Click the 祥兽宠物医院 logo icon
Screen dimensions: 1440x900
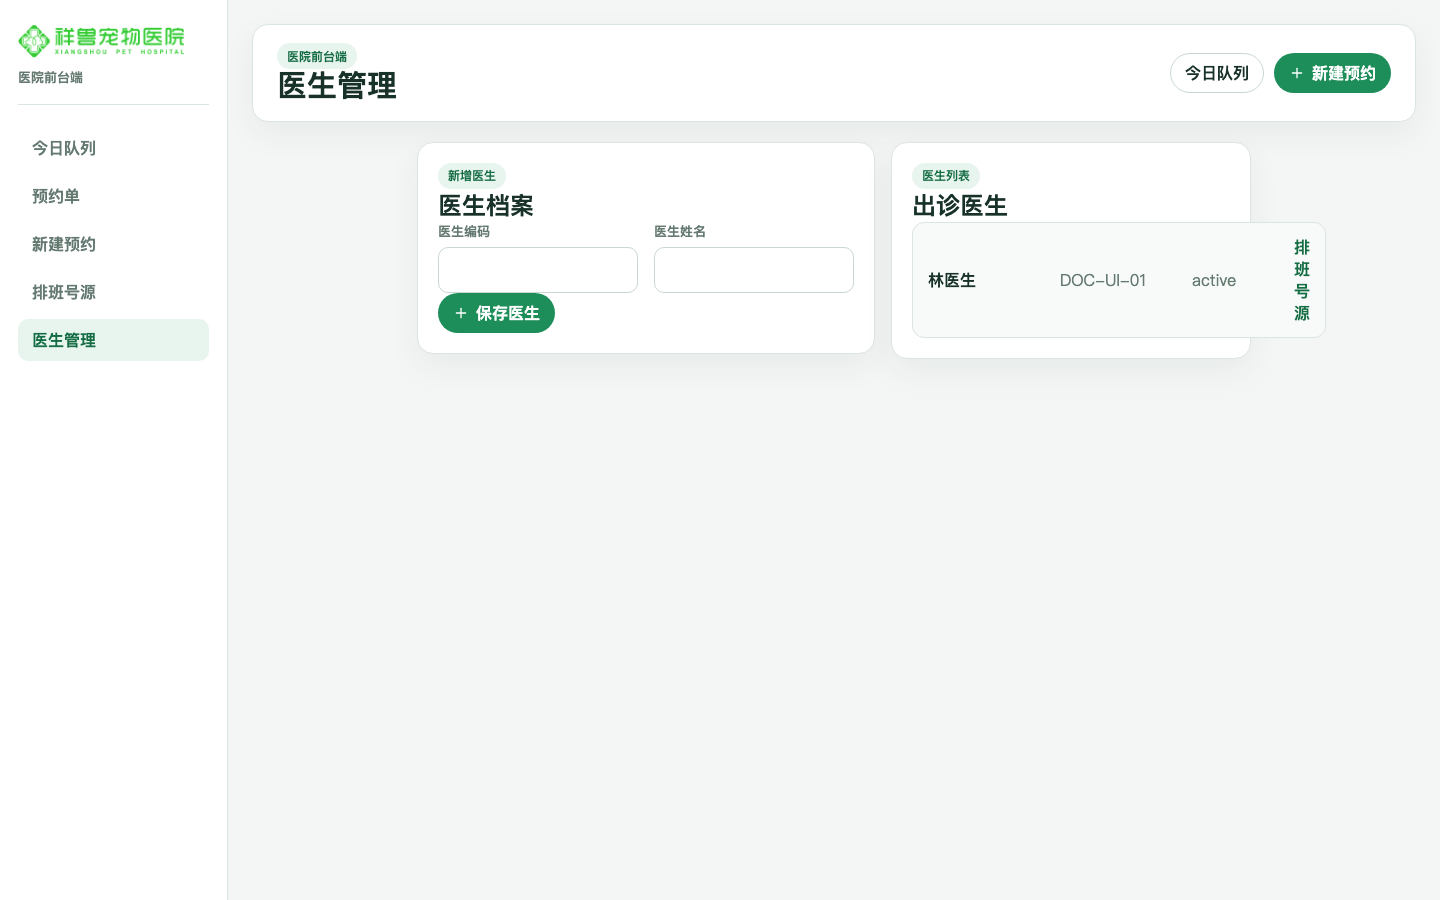[34, 40]
